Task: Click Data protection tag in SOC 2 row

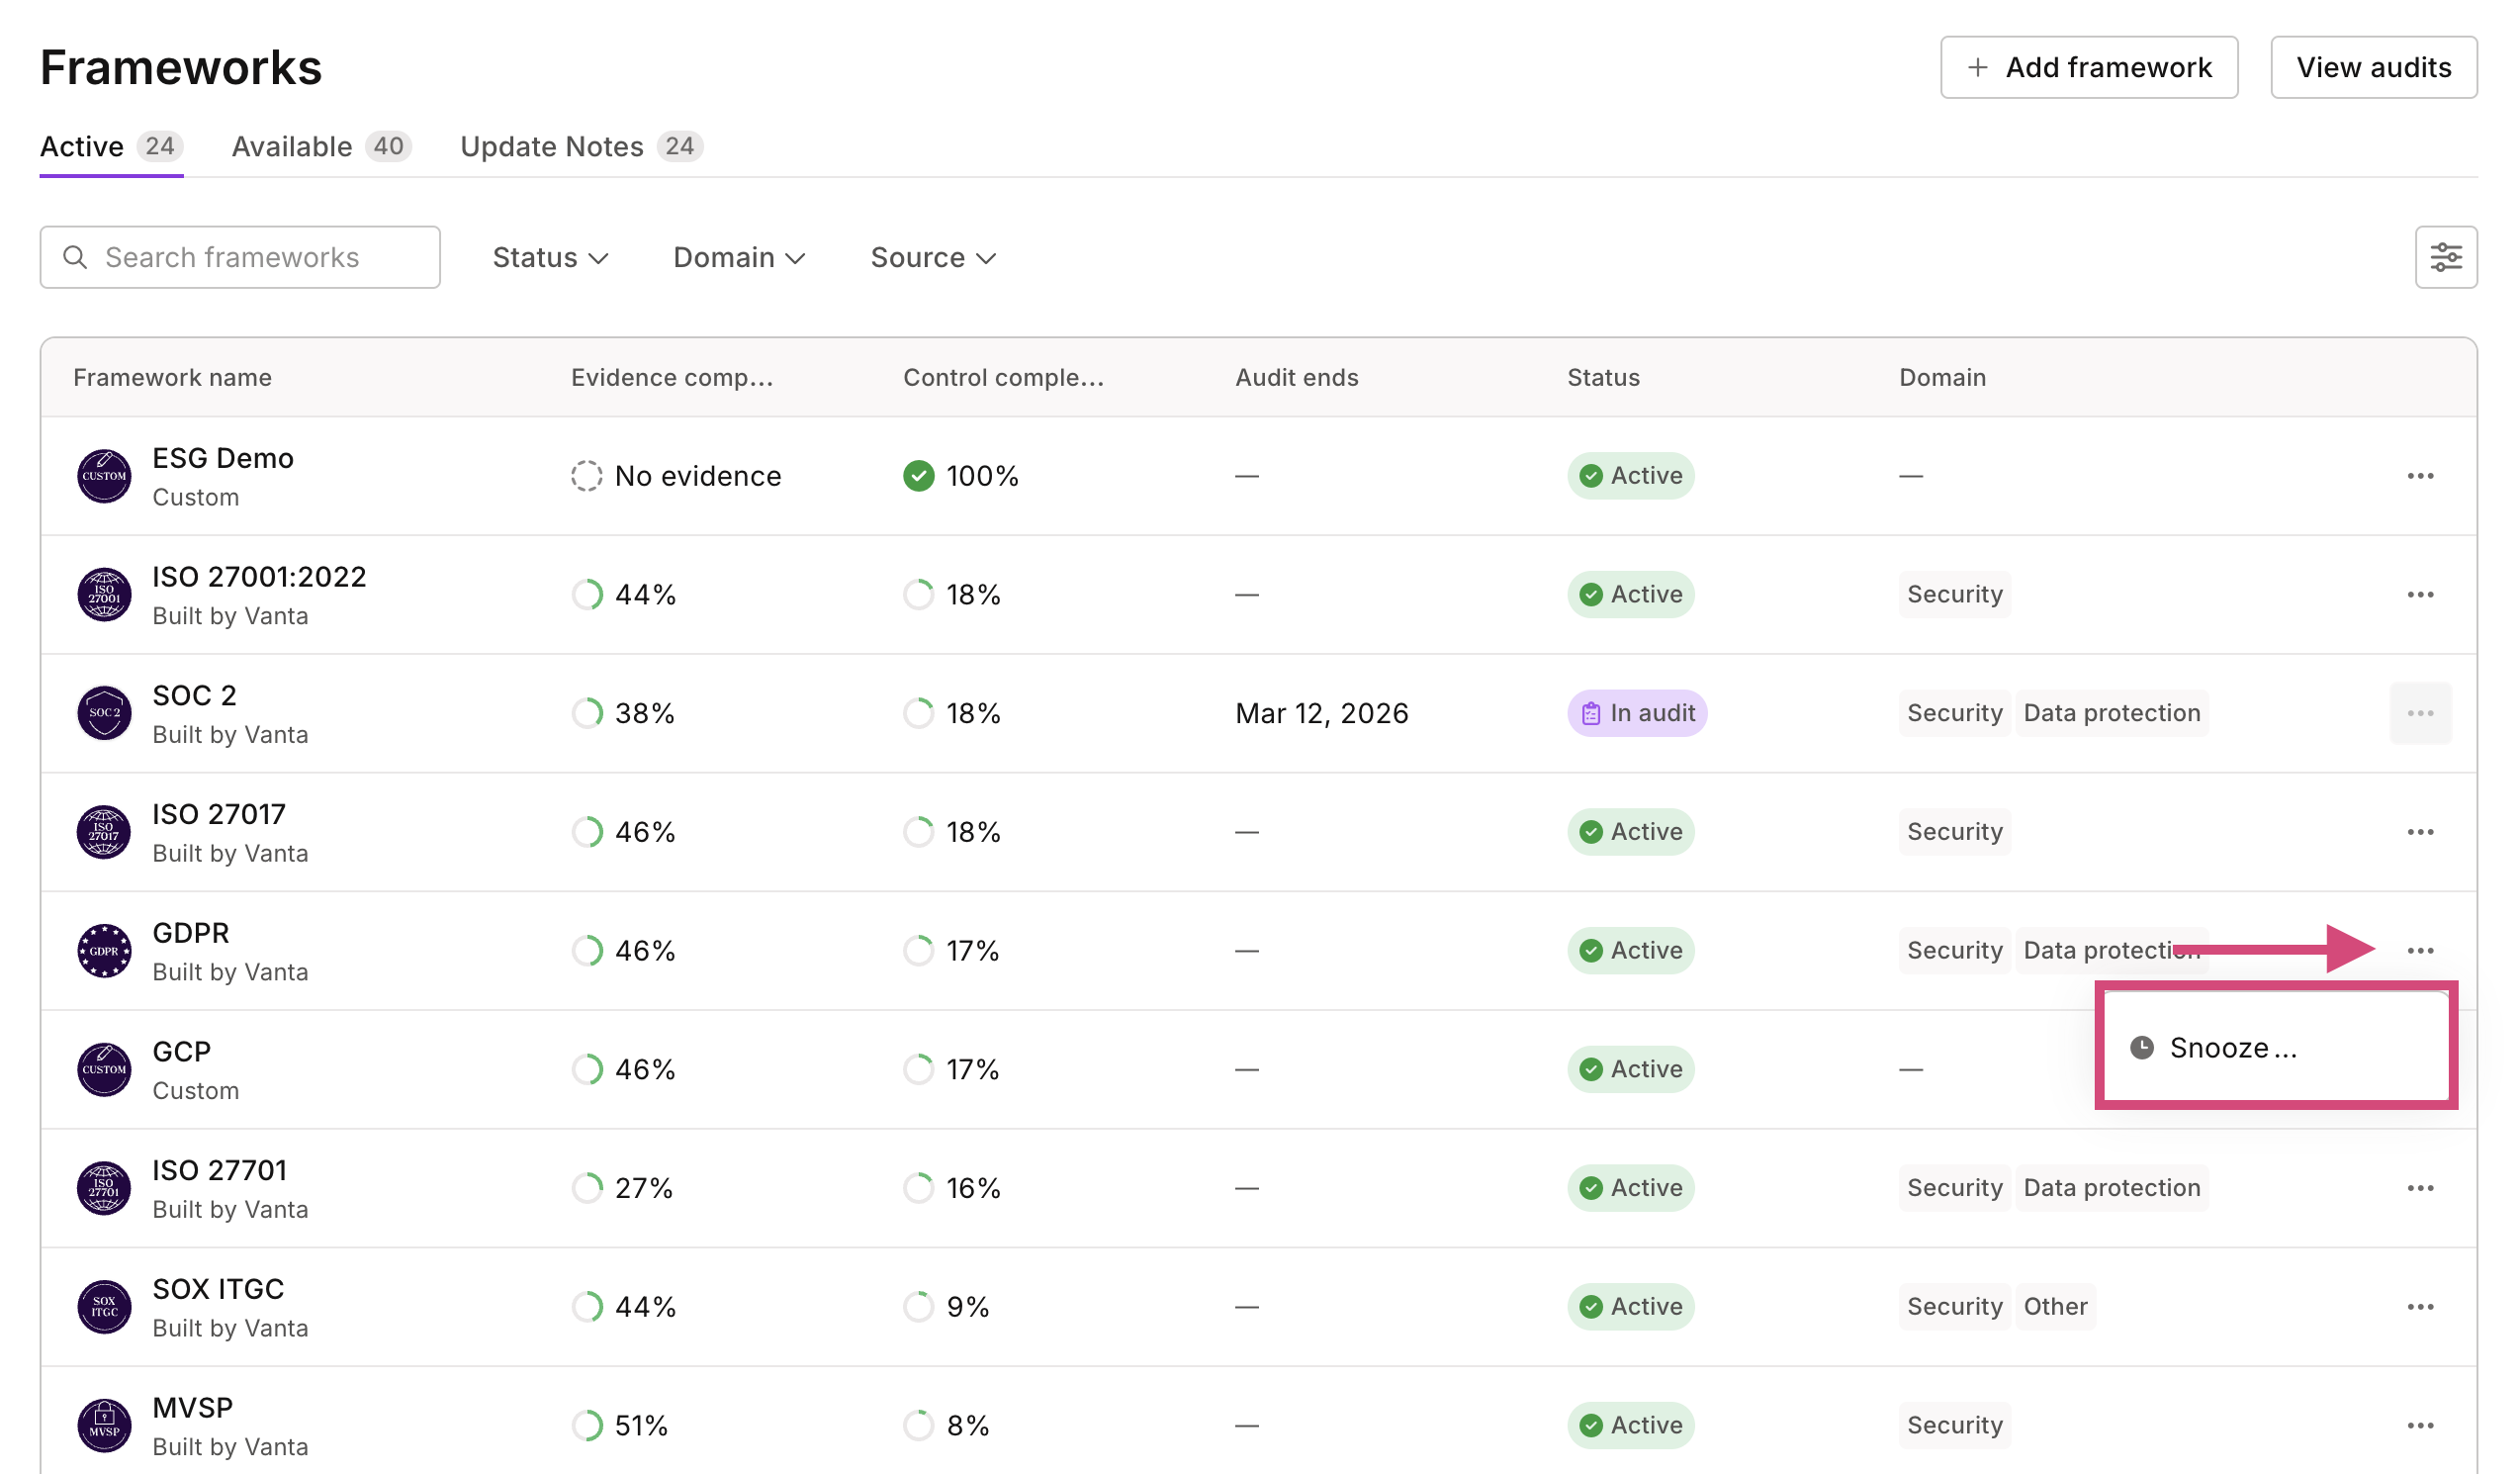Action: [2111, 713]
